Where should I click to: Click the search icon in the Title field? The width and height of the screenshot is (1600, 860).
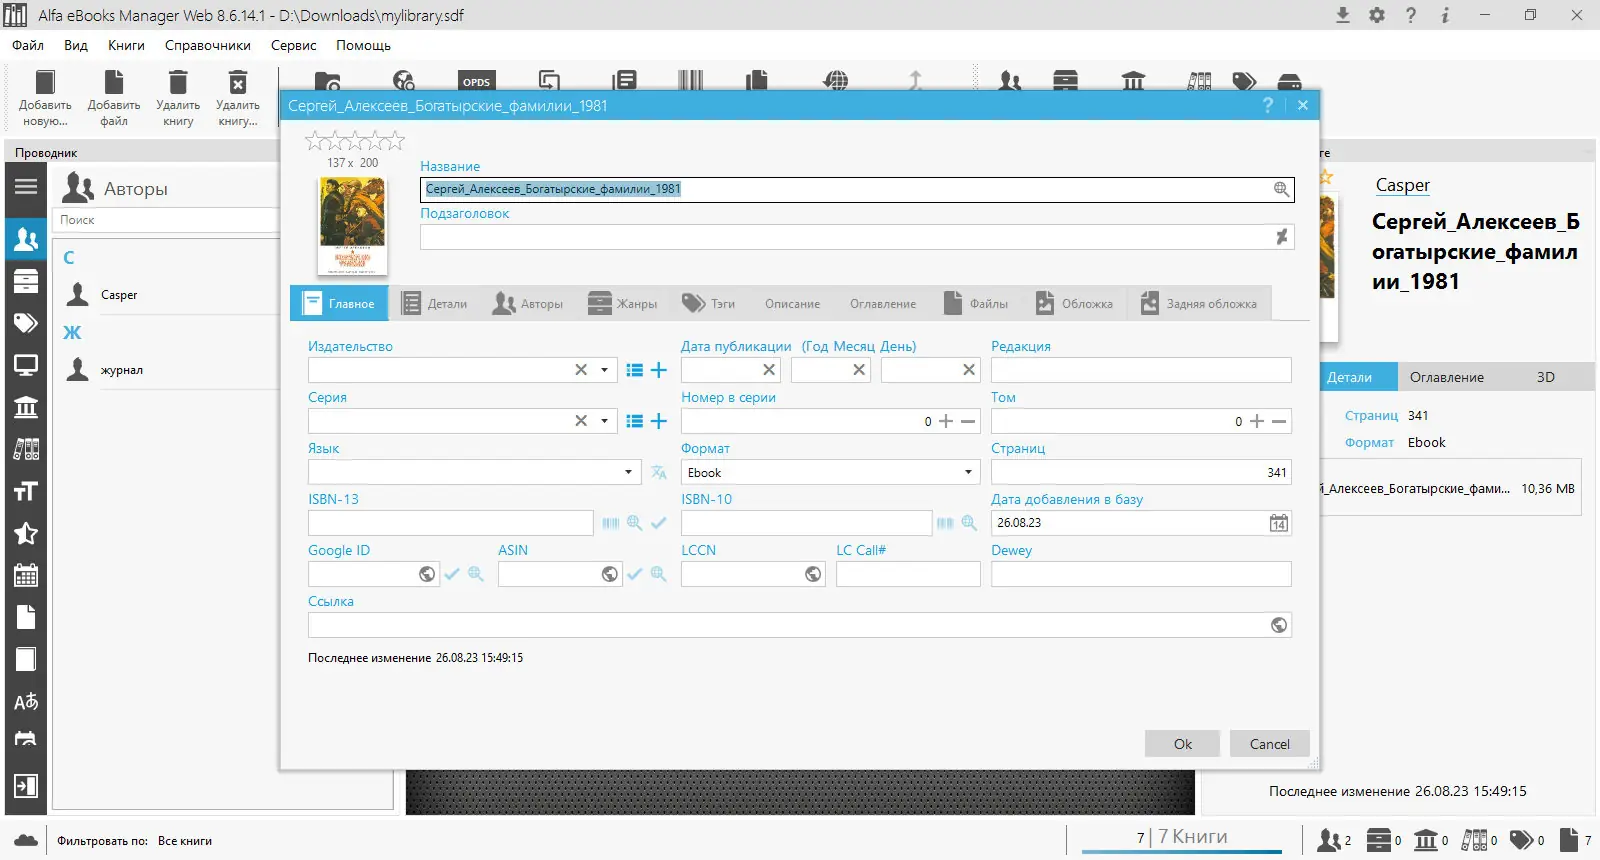point(1281,189)
